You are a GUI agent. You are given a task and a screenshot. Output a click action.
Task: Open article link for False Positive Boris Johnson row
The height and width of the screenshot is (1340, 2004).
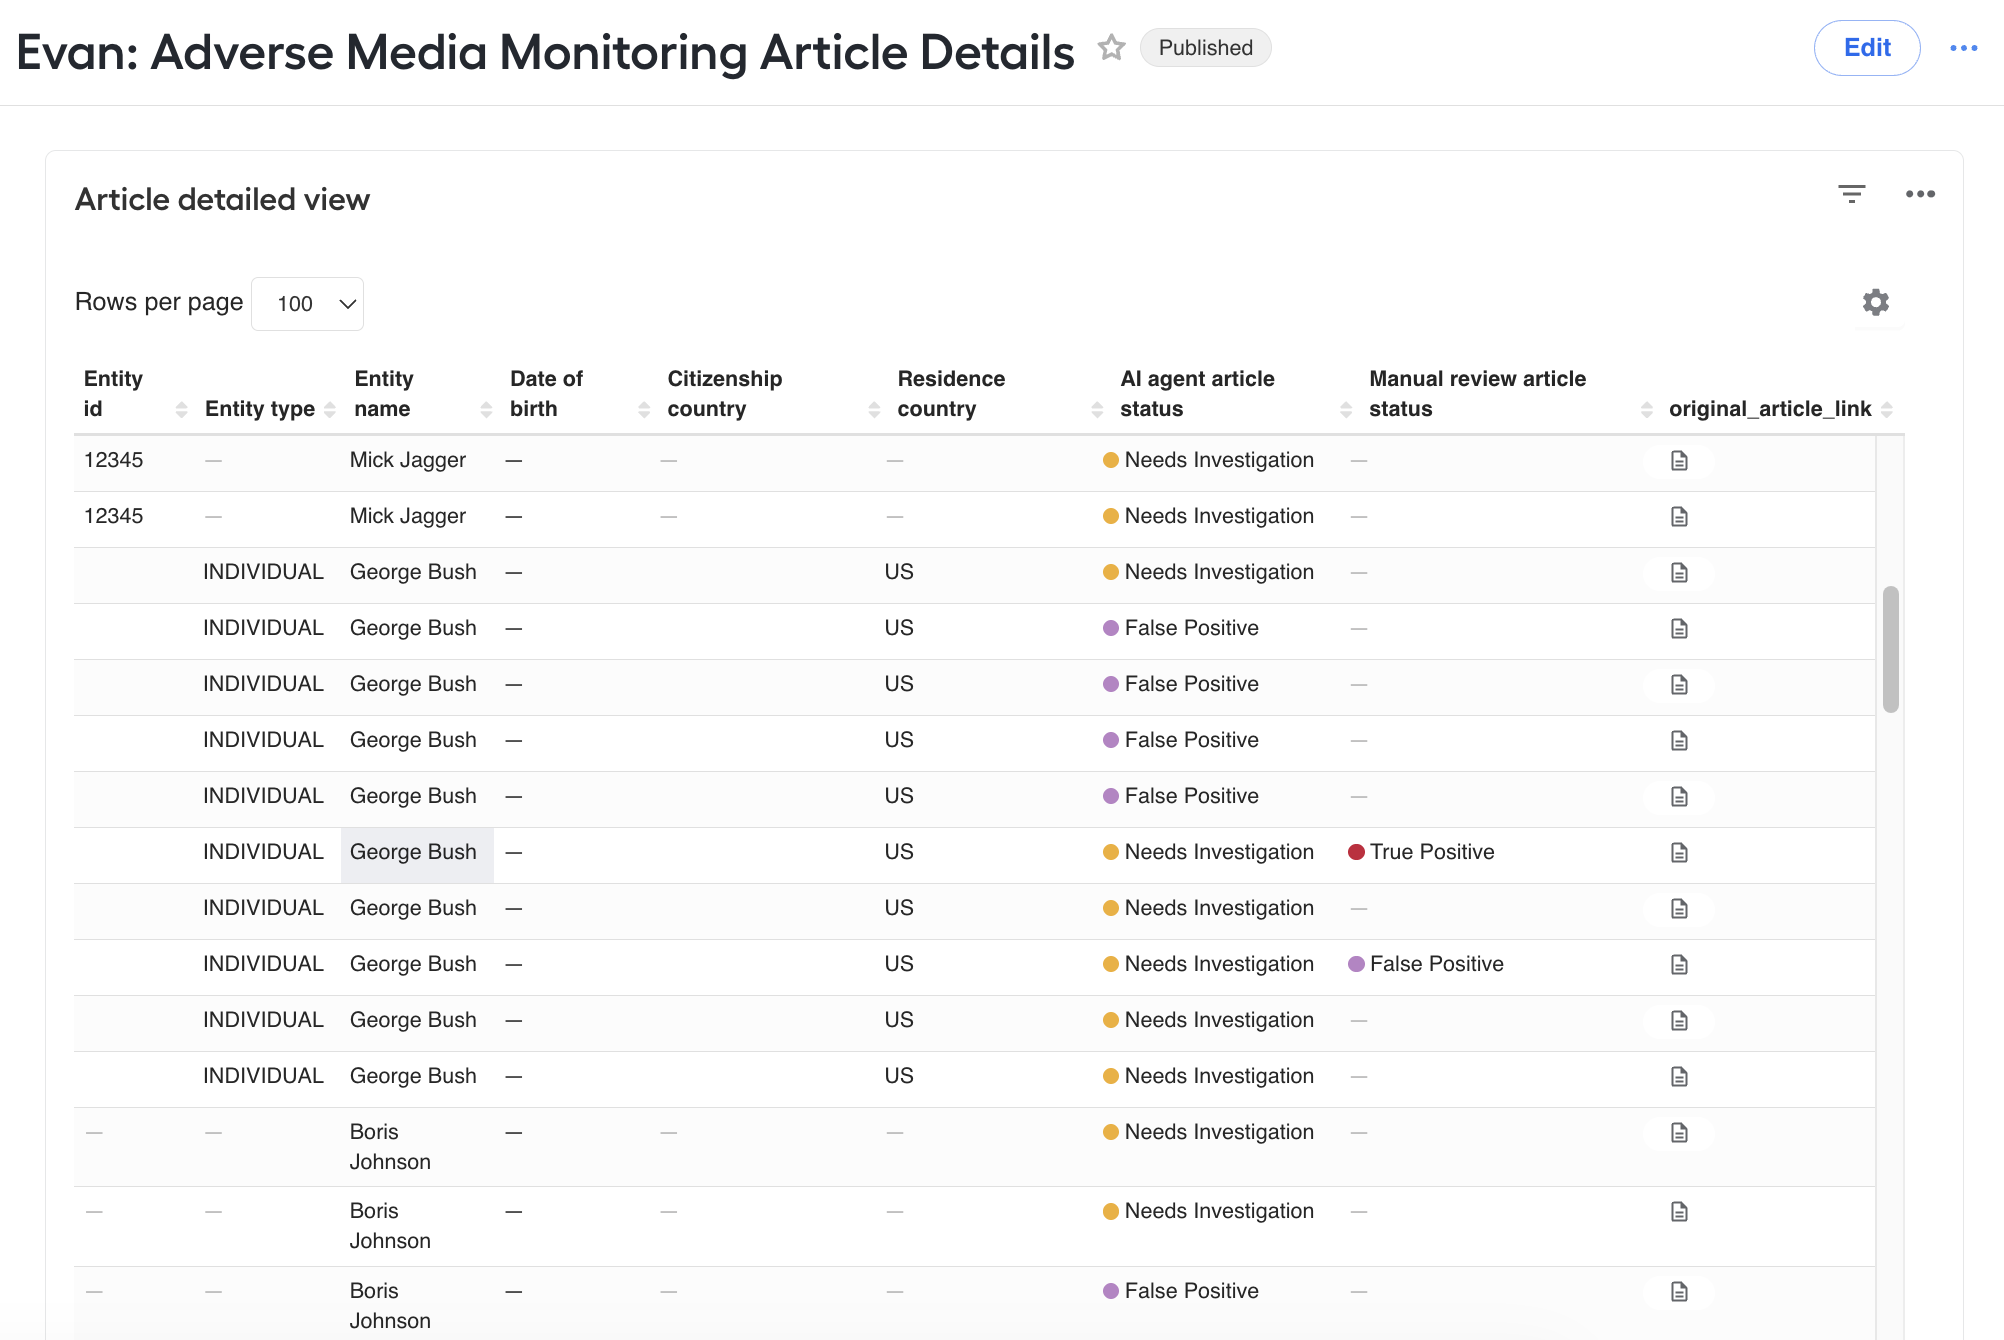[1679, 1292]
